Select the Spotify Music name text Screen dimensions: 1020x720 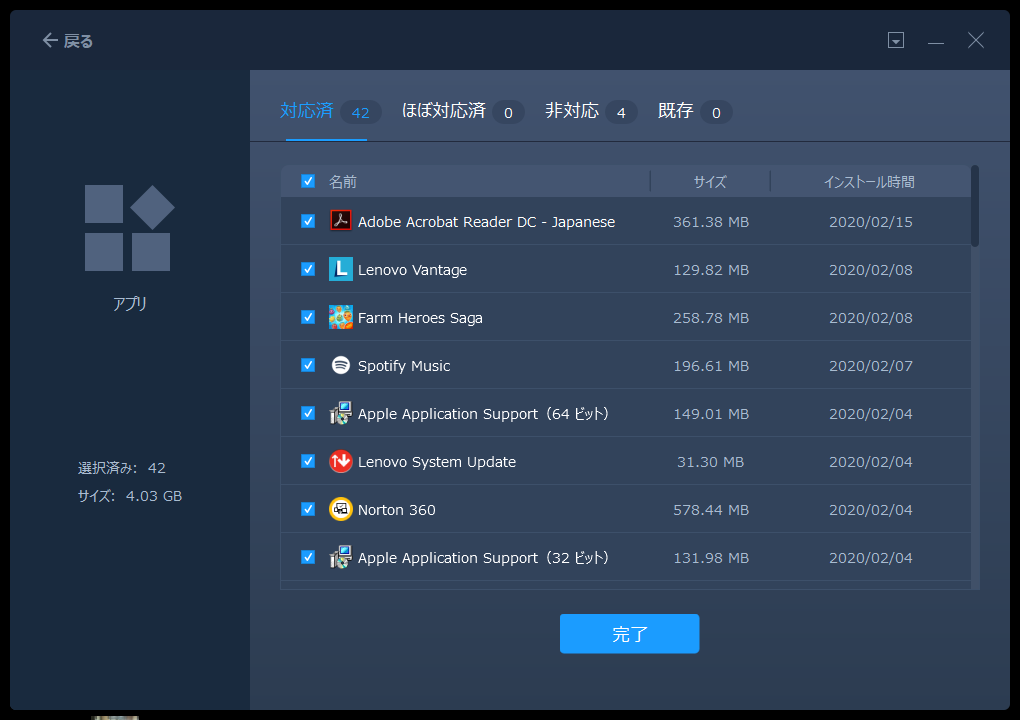[x=404, y=366]
